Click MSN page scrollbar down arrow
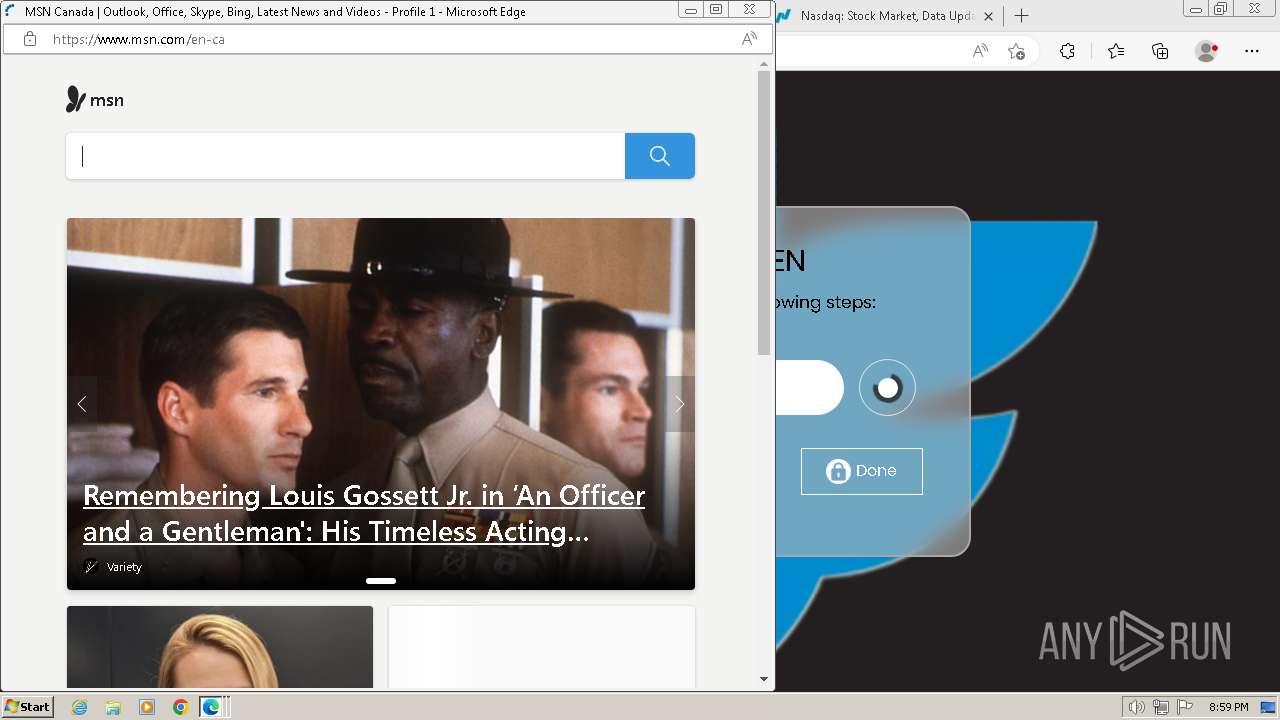The width and height of the screenshot is (1280, 720). [x=764, y=679]
